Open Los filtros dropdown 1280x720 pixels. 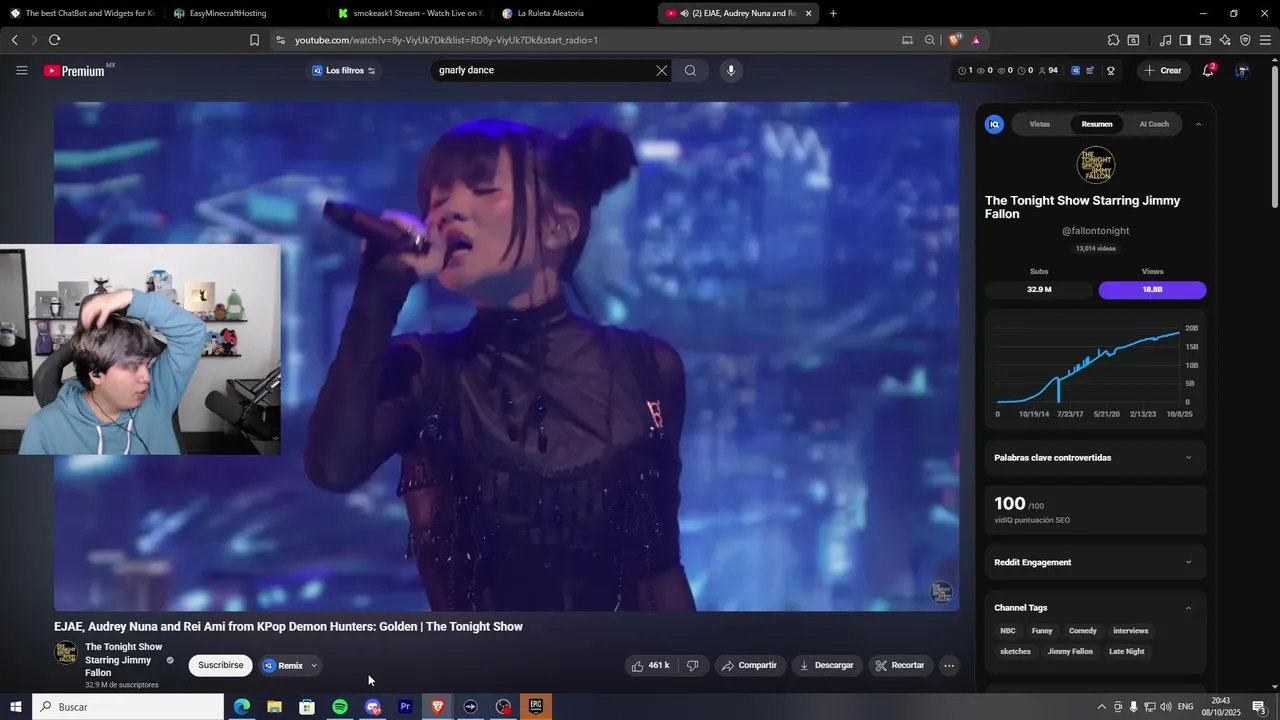coord(344,70)
